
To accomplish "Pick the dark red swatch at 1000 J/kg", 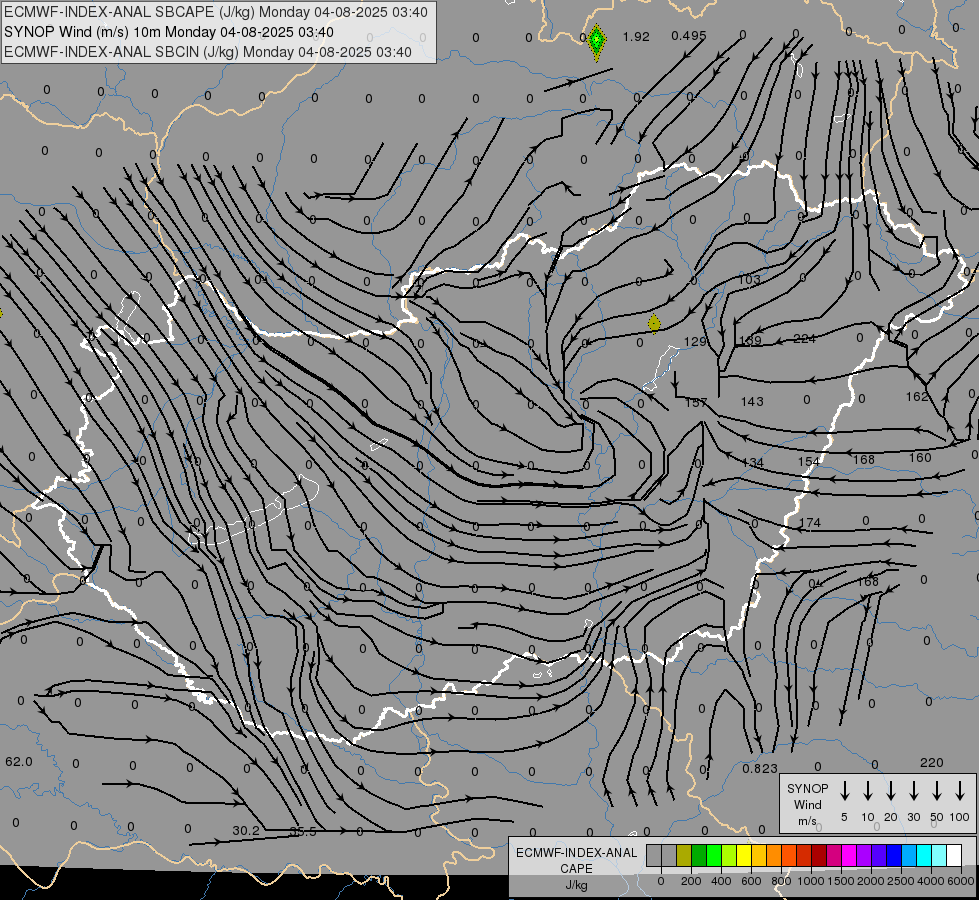I will point(819,855).
